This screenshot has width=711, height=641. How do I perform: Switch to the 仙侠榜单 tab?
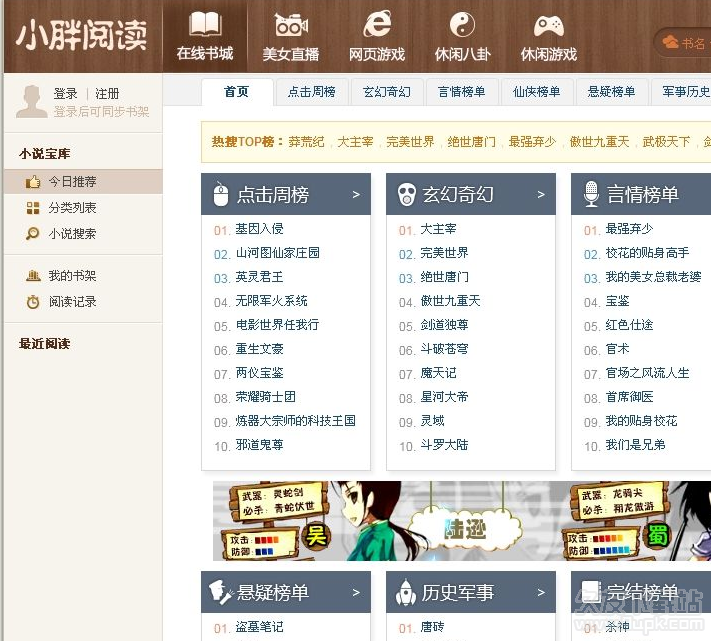[537, 92]
